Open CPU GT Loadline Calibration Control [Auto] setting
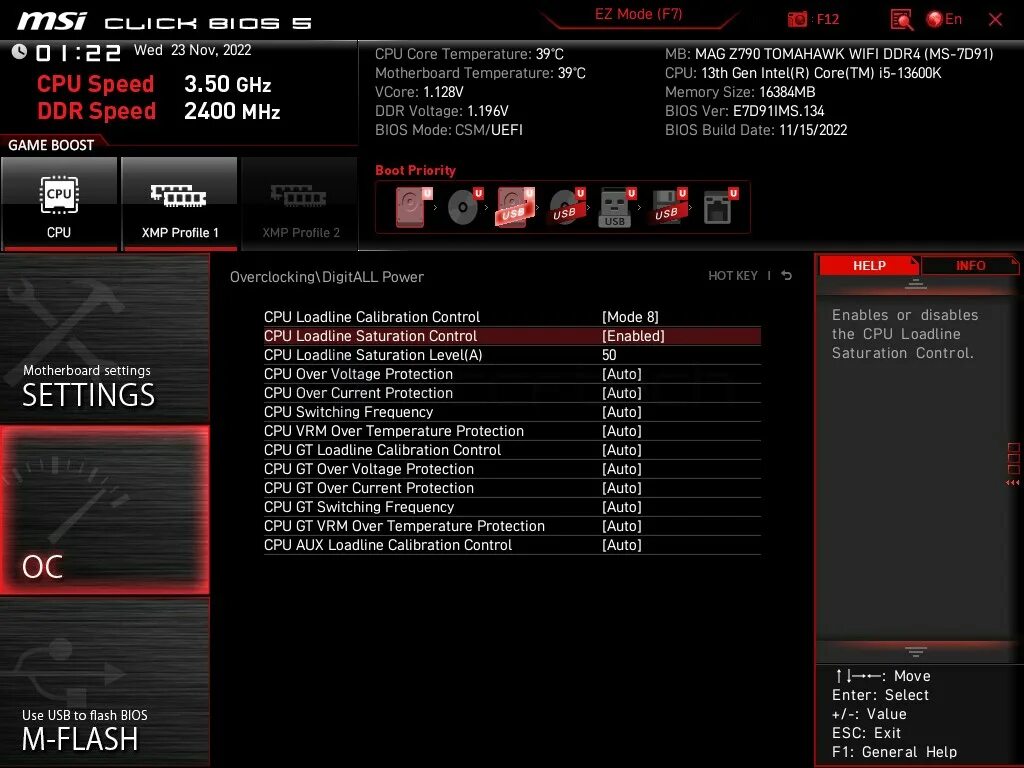Image resolution: width=1024 pixels, height=768 pixels. pos(621,449)
